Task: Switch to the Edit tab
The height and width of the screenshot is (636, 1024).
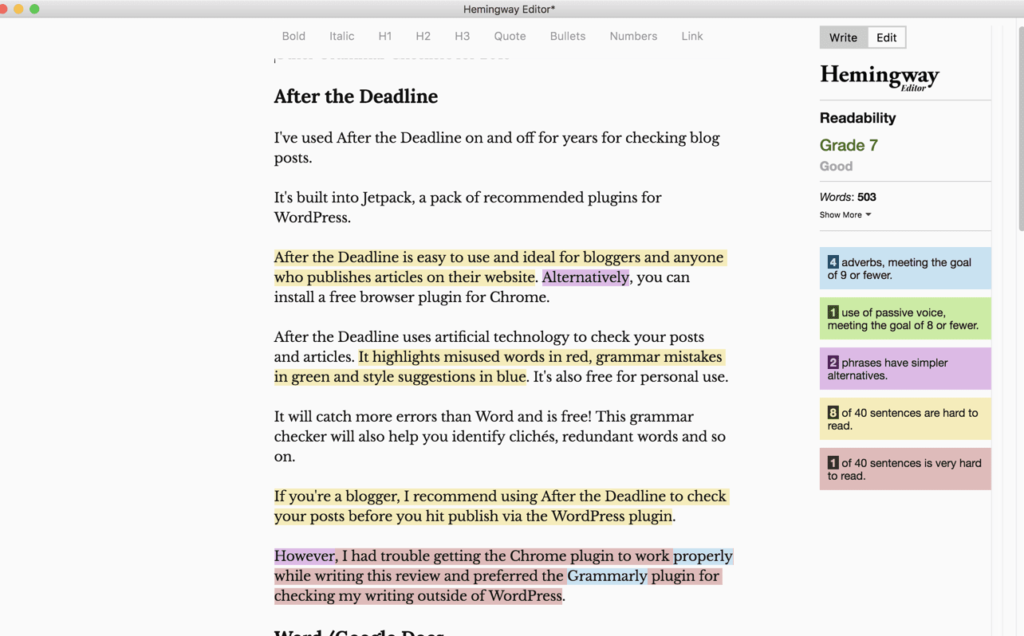Action: coord(886,37)
